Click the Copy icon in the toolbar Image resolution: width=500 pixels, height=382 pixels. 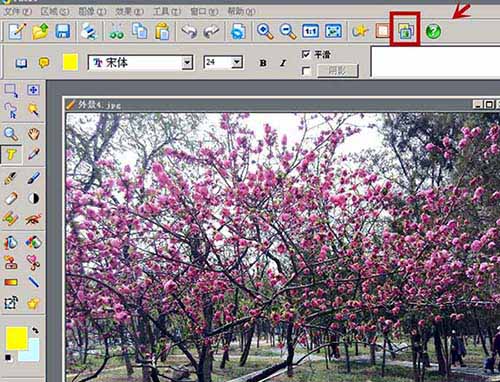point(140,31)
